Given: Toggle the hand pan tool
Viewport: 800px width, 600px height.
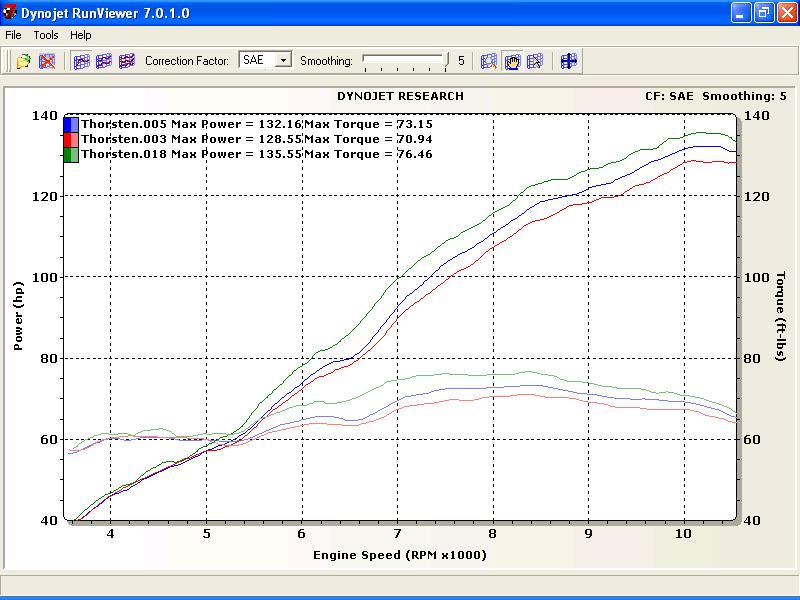Looking at the screenshot, I should pyautogui.click(x=512, y=61).
